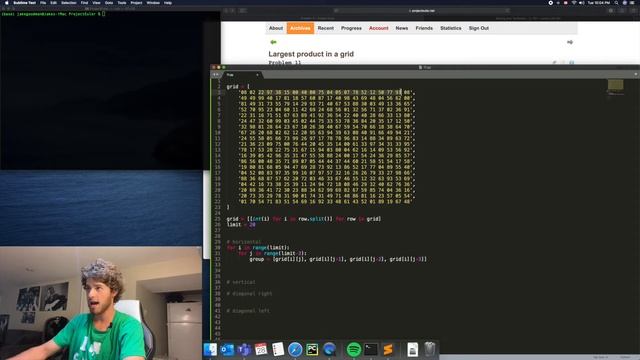Open Terminal from the dock
Screen dimensions: 640x360
point(371,349)
